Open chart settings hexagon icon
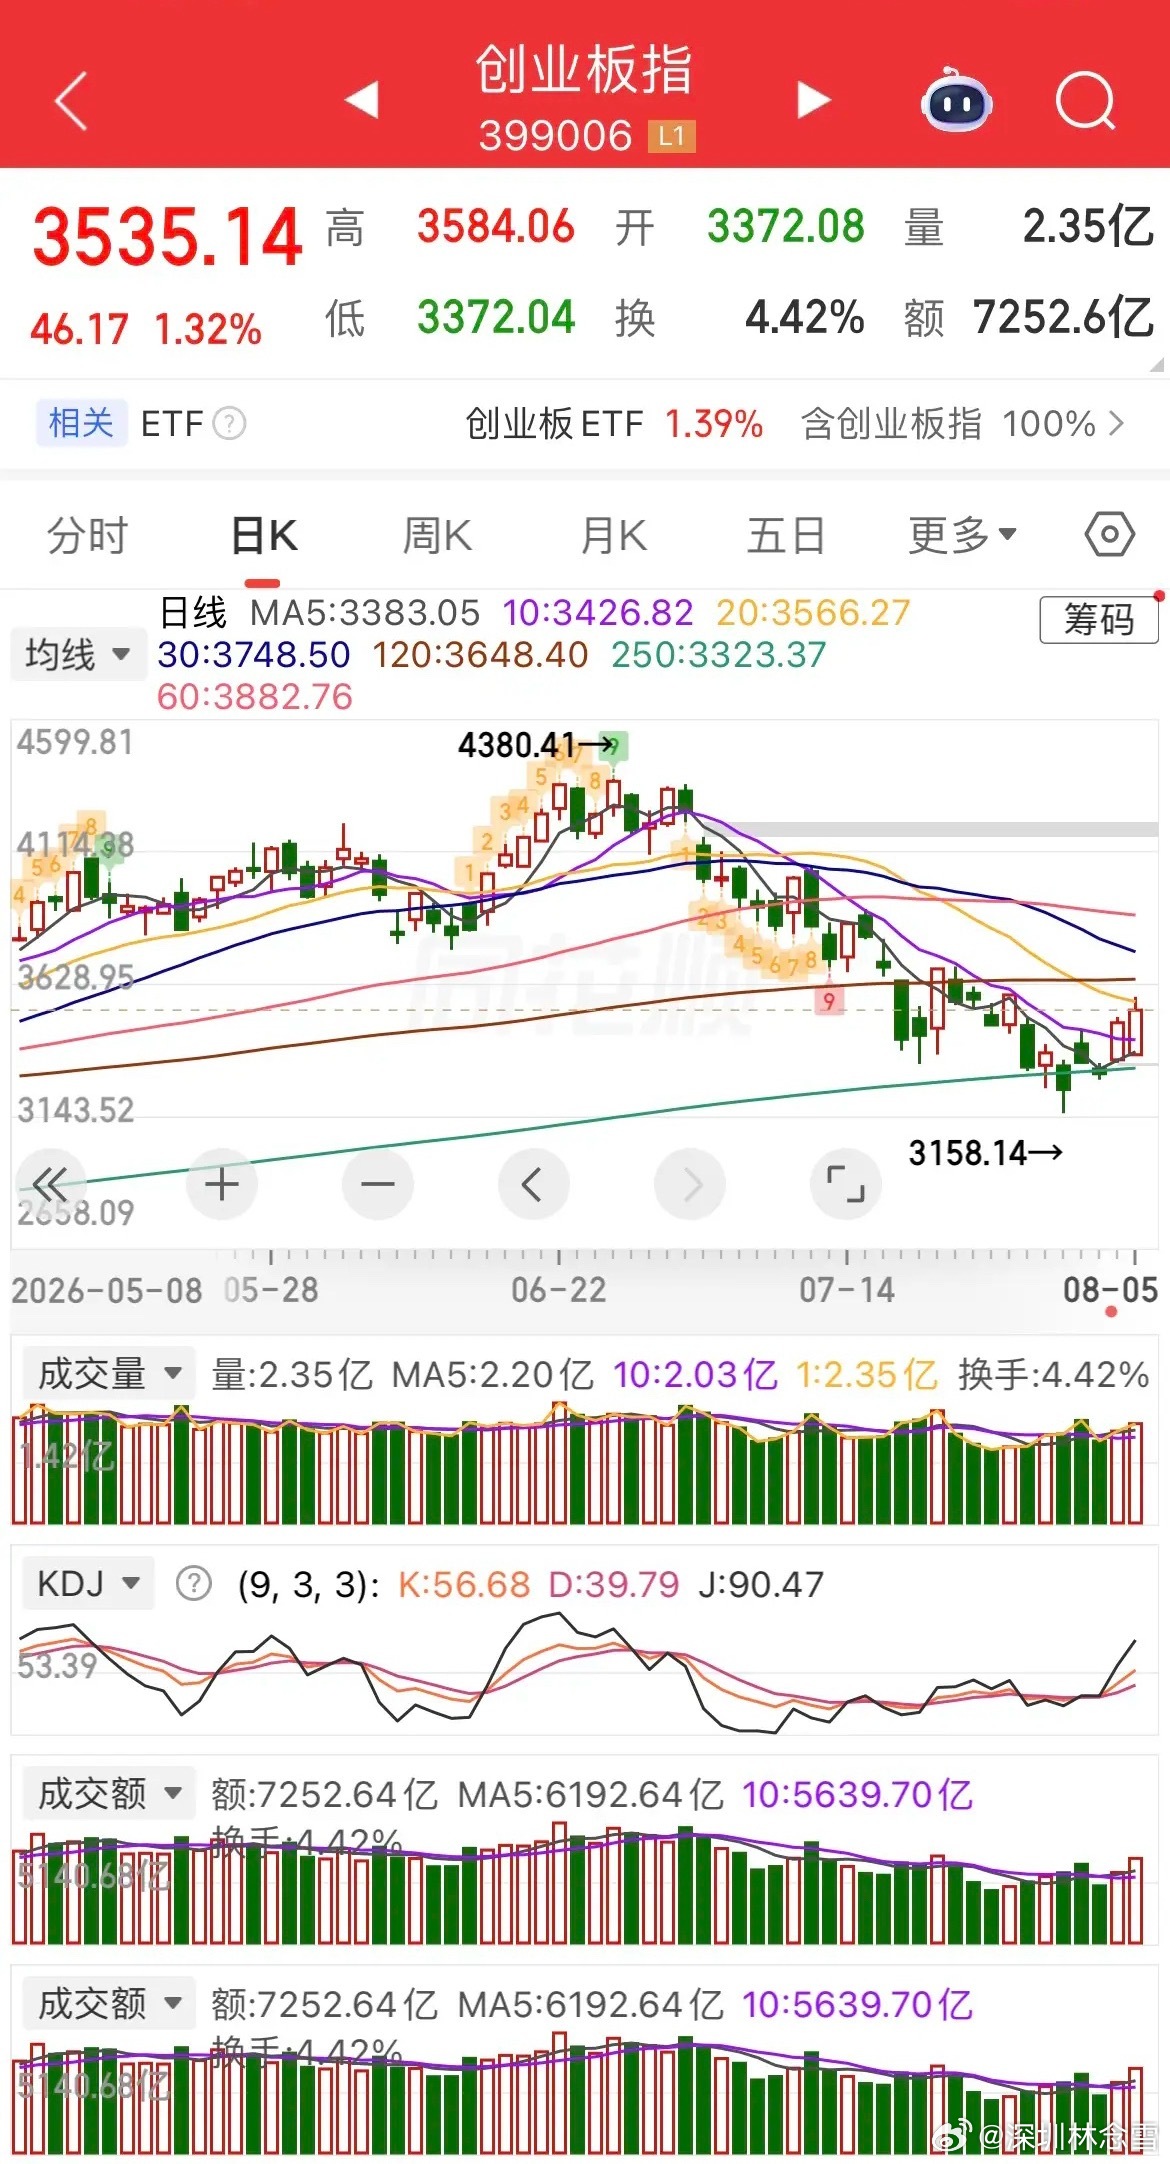 (x=1109, y=535)
